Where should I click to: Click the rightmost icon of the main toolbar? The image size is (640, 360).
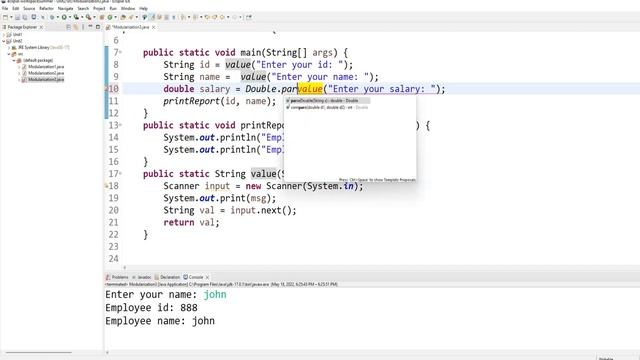point(249,17)
